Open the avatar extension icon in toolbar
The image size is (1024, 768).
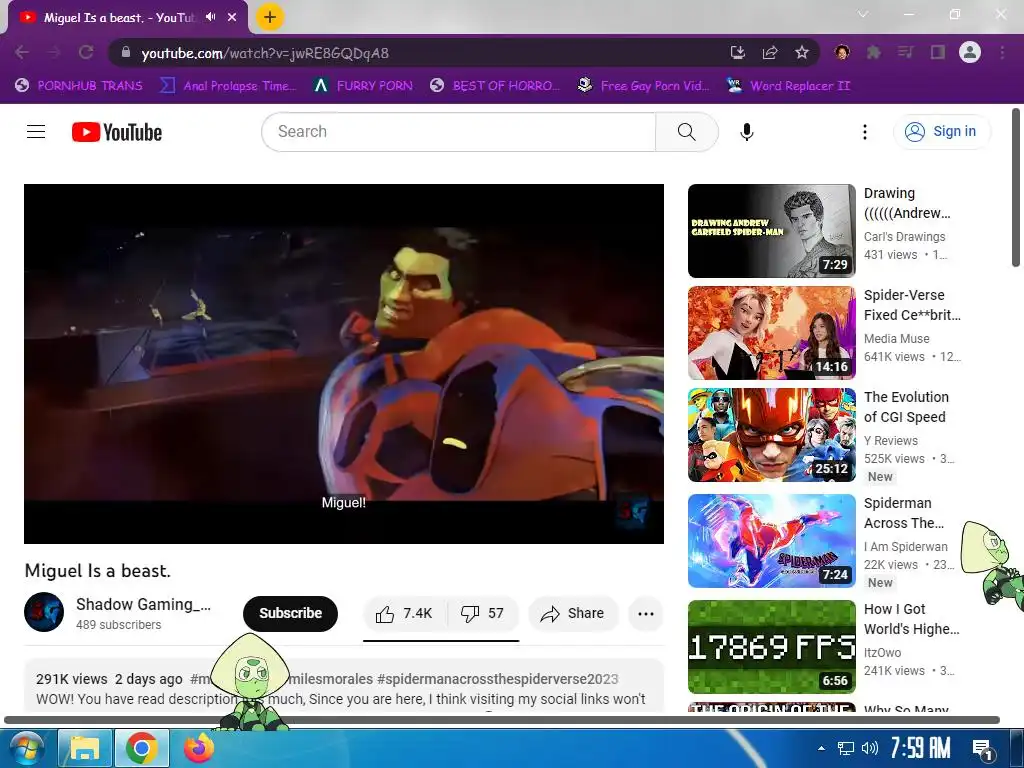[842, 52]
